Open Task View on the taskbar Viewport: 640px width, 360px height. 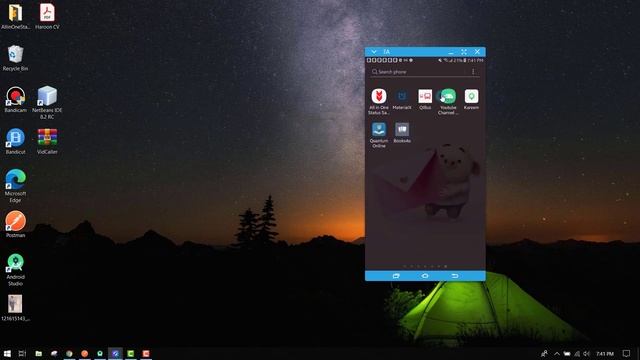22,353
